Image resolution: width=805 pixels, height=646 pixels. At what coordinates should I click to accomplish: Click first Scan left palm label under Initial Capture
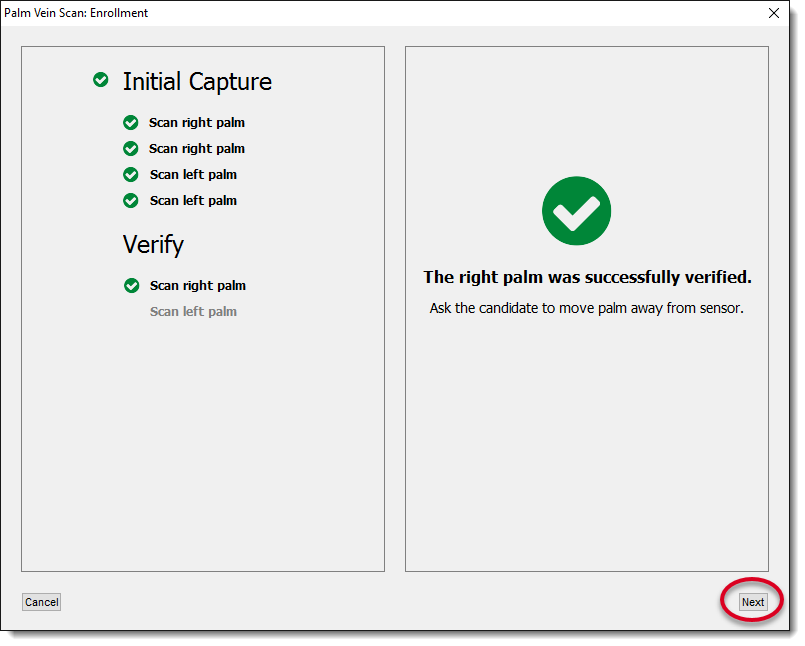click(x=193, y=175)
